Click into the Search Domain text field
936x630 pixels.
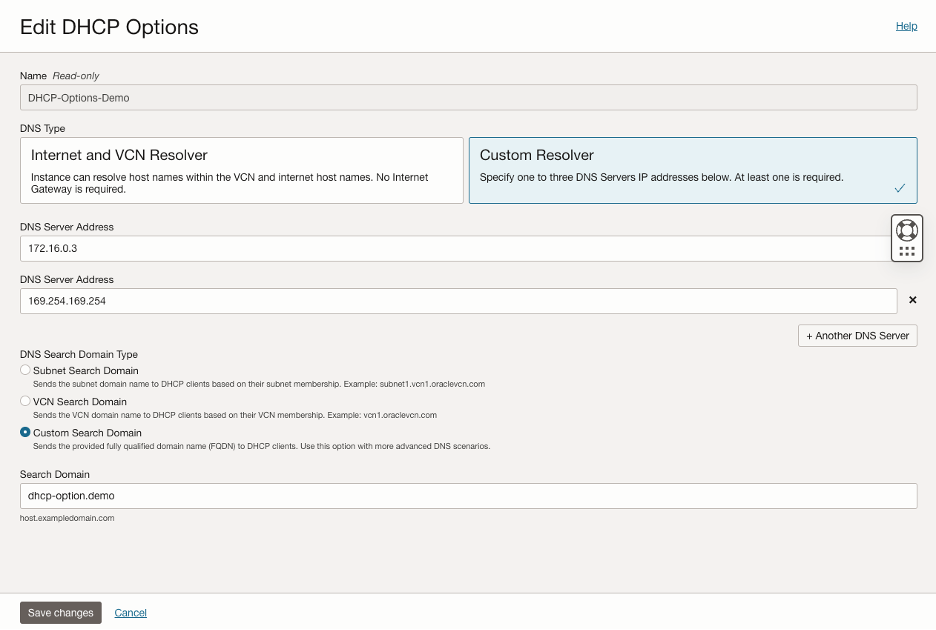coord(468,496)
